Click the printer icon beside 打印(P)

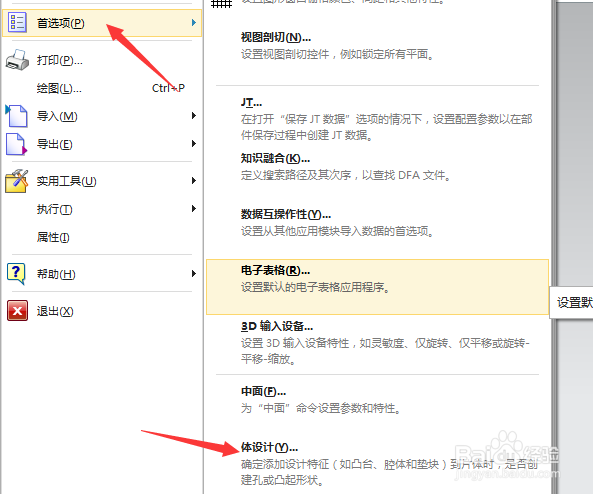click(17, 60)
